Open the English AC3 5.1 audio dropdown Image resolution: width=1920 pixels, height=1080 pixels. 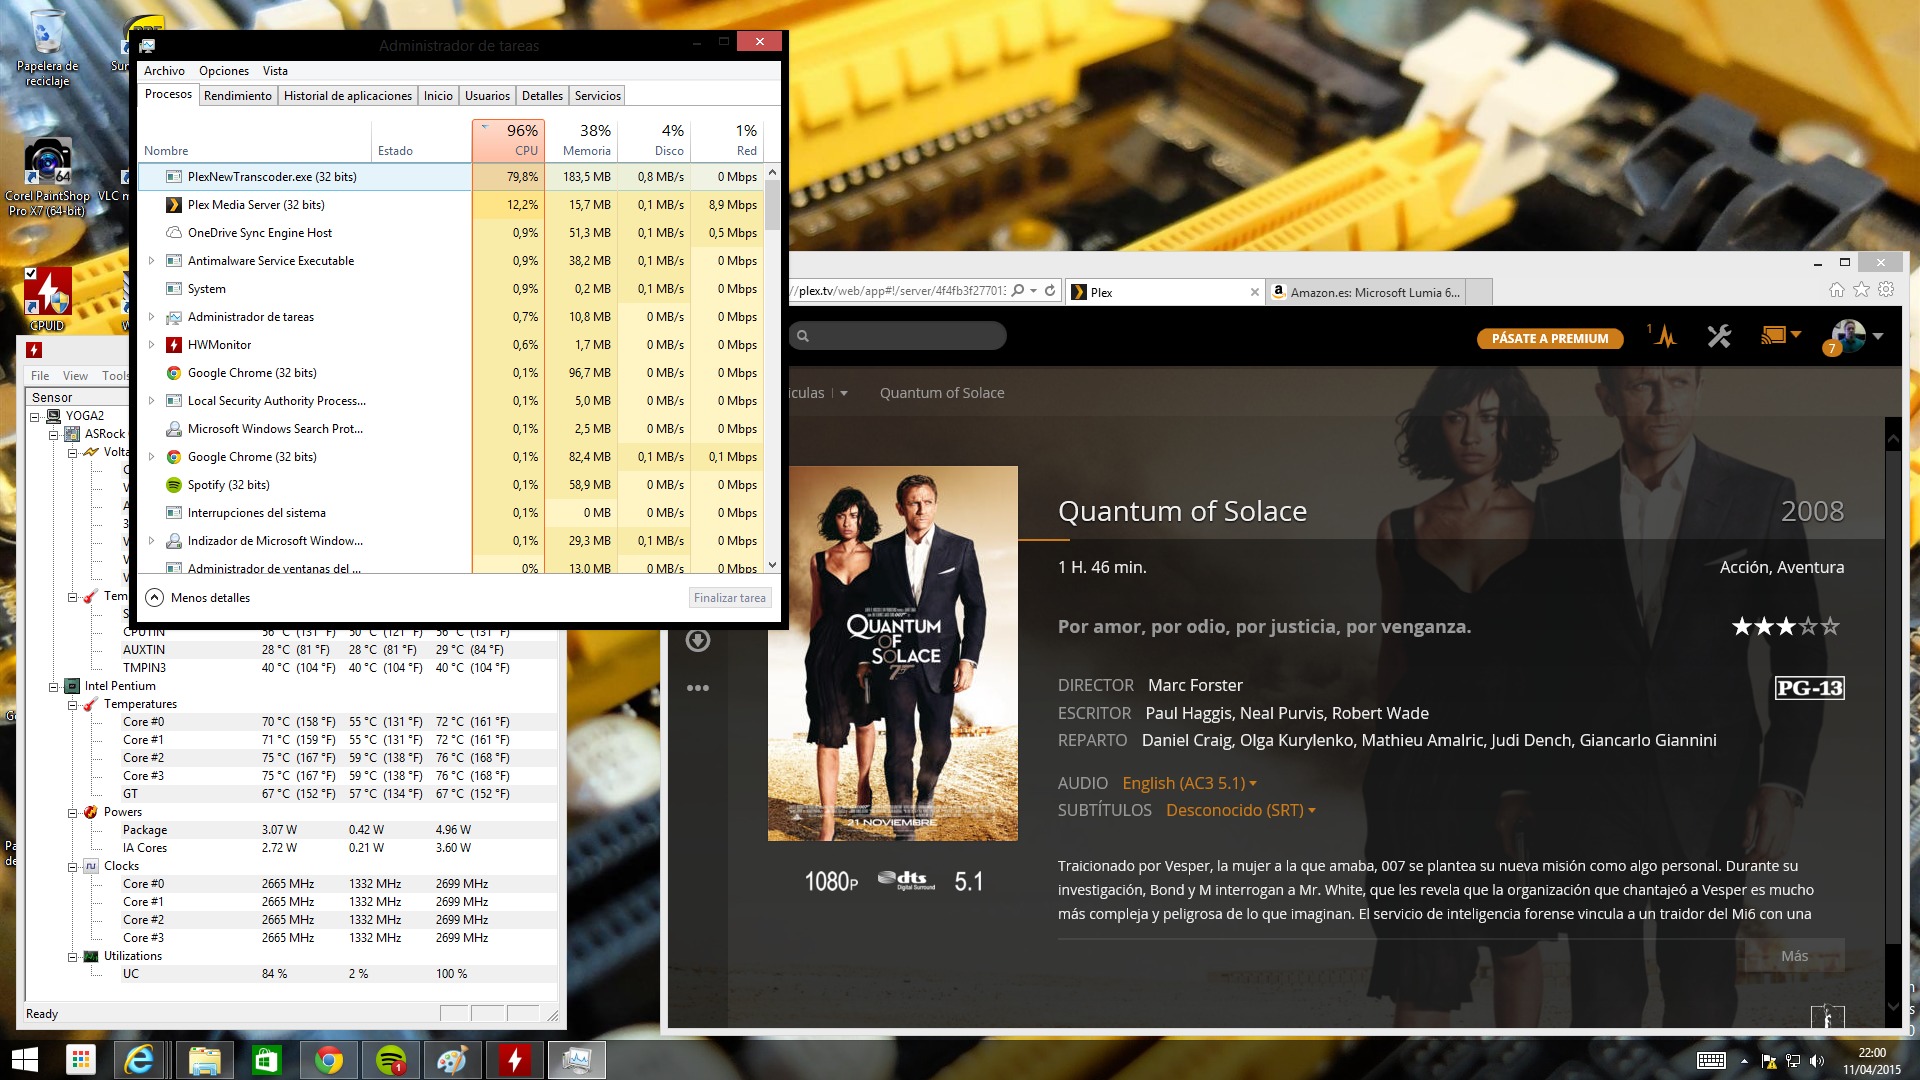1189,783
